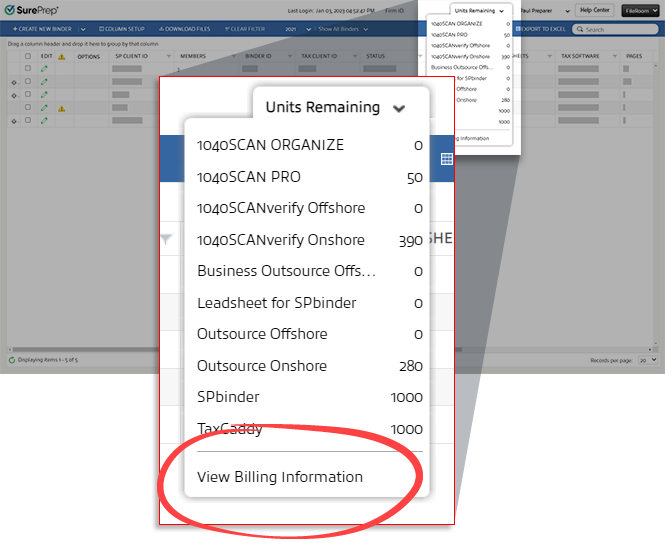
Task: Open the TAX CLIENT ID column filter icon
Action: pyautogui.click(x=355, y=56)
